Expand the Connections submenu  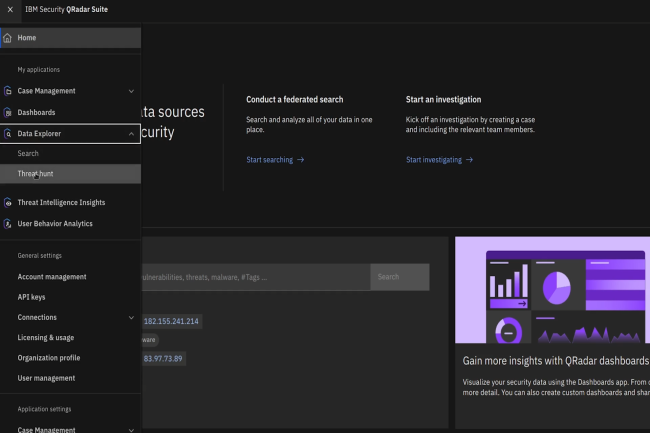(x=131, y=317)
